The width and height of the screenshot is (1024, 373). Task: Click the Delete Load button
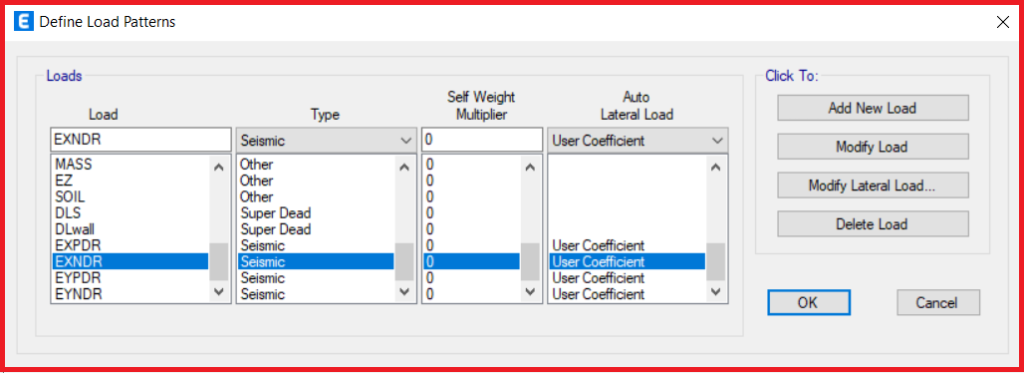point(872,224)
